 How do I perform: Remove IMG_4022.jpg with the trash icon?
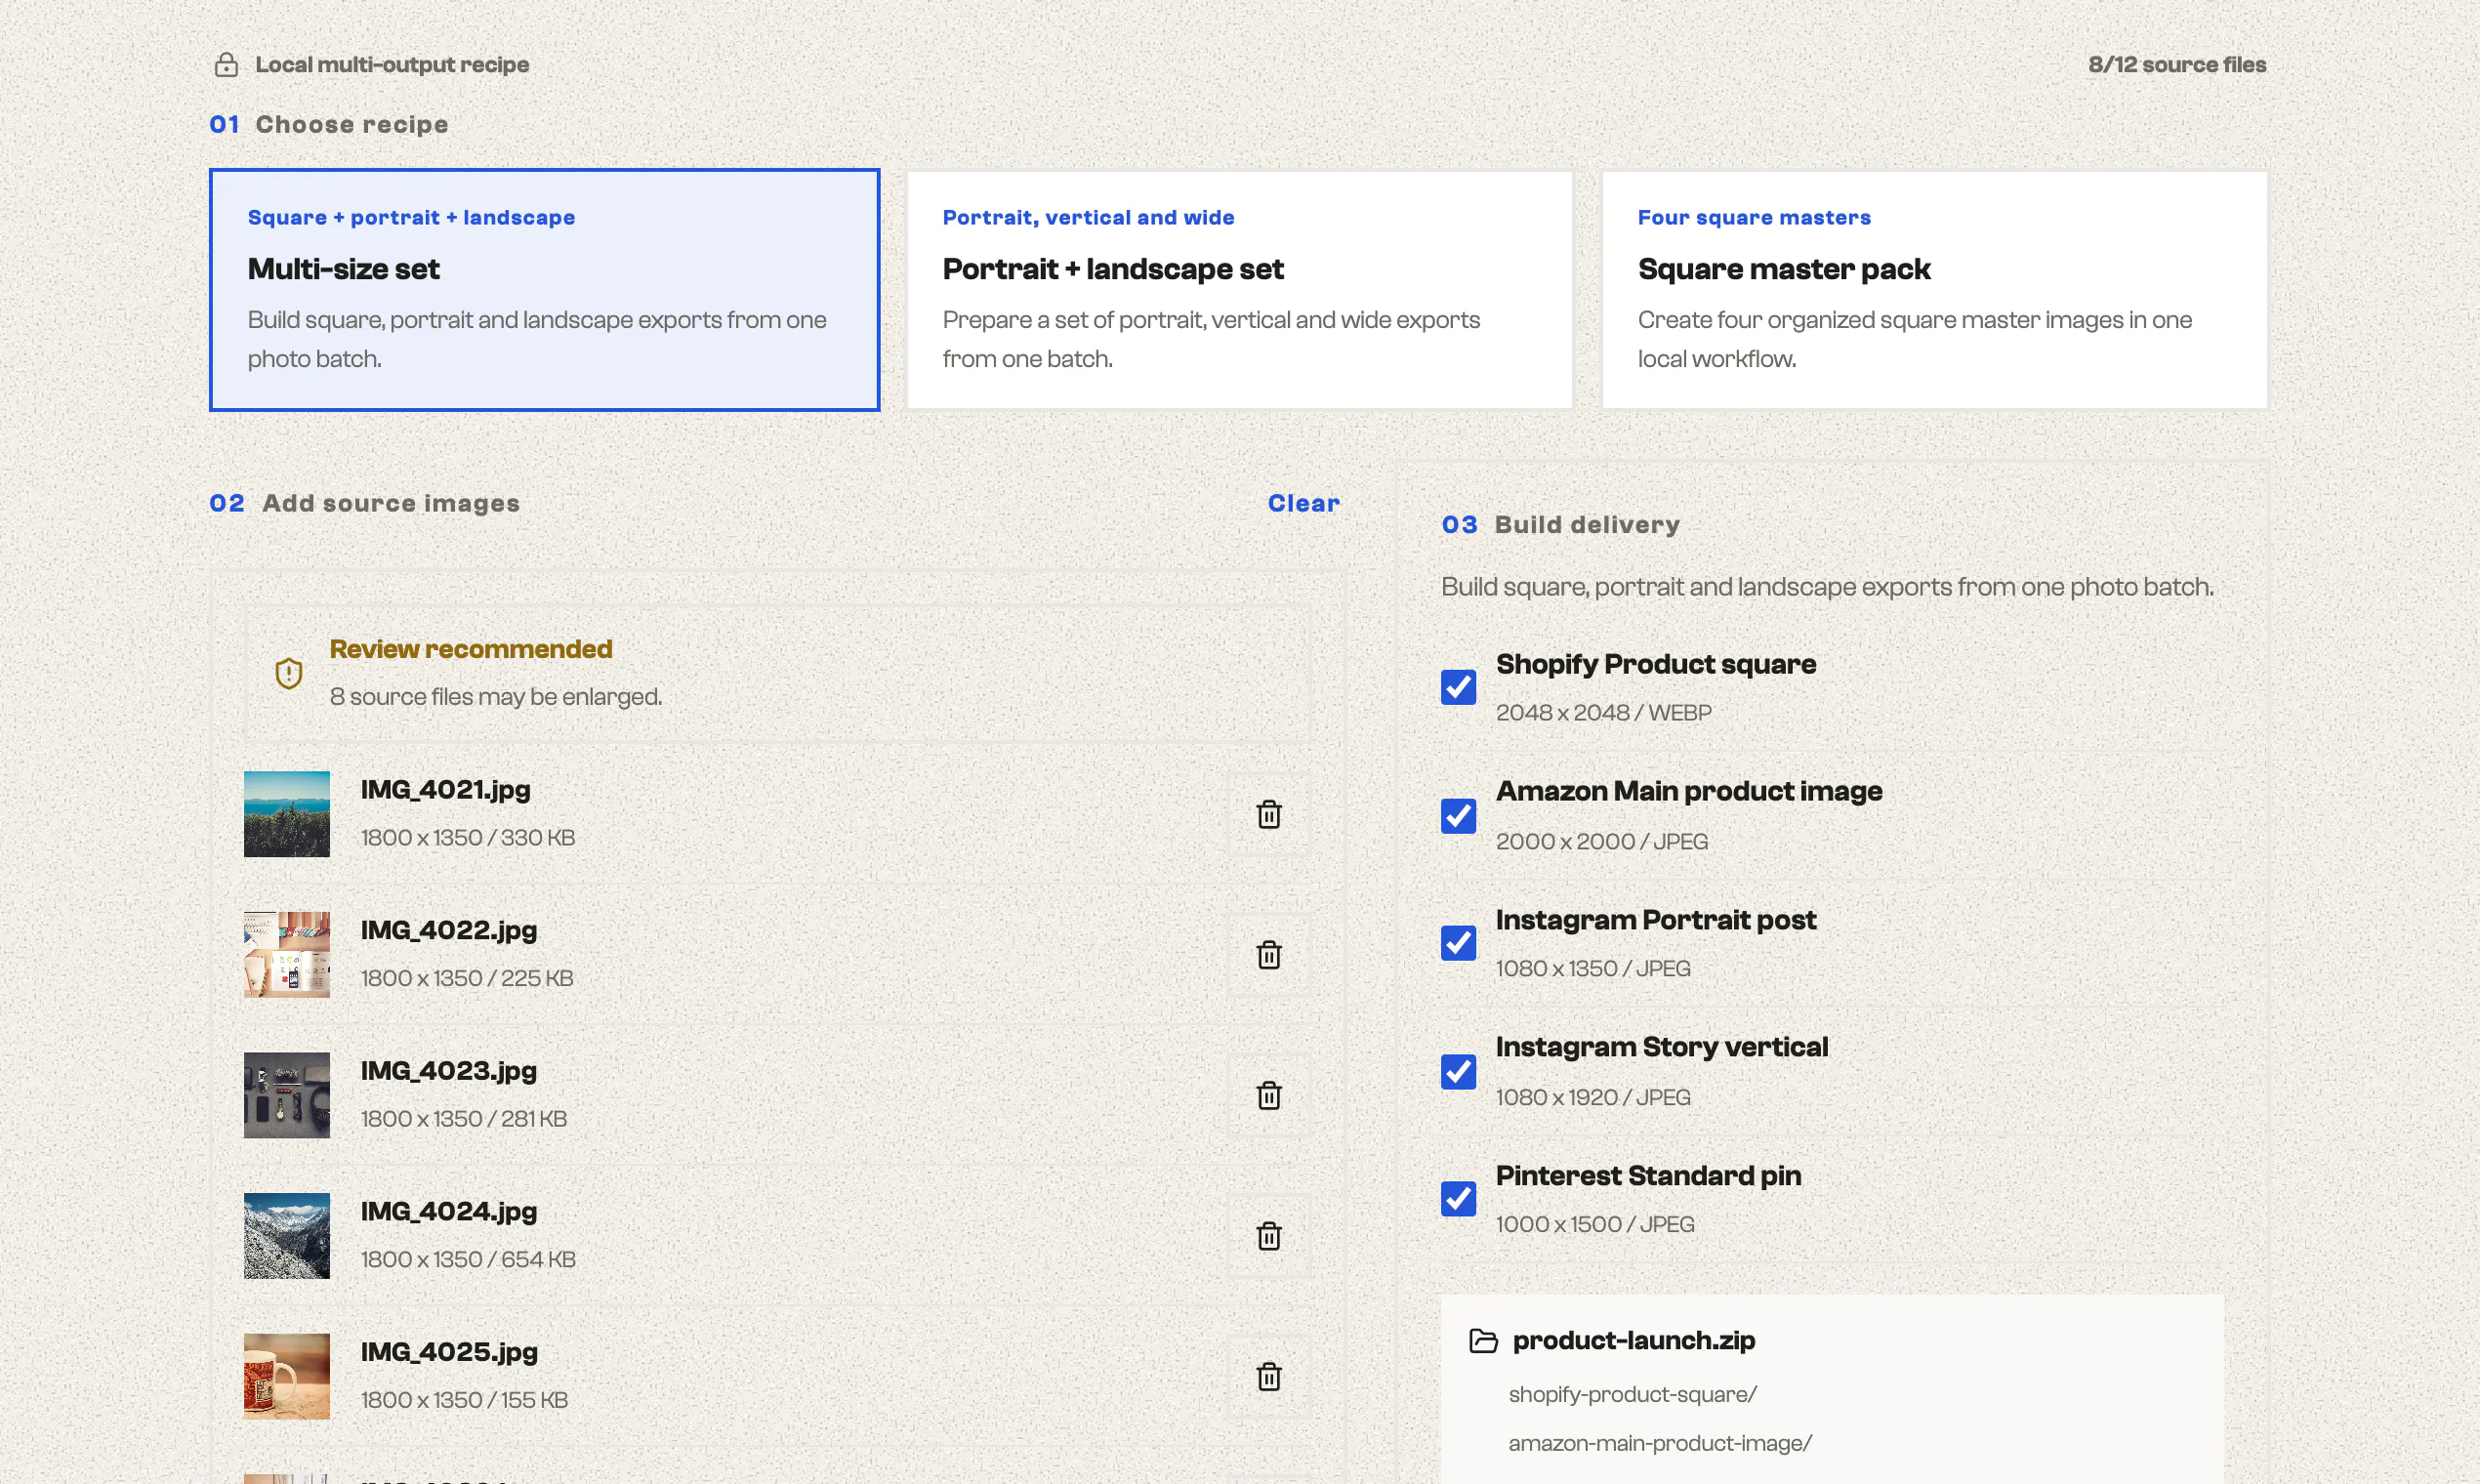[1269, 955]
